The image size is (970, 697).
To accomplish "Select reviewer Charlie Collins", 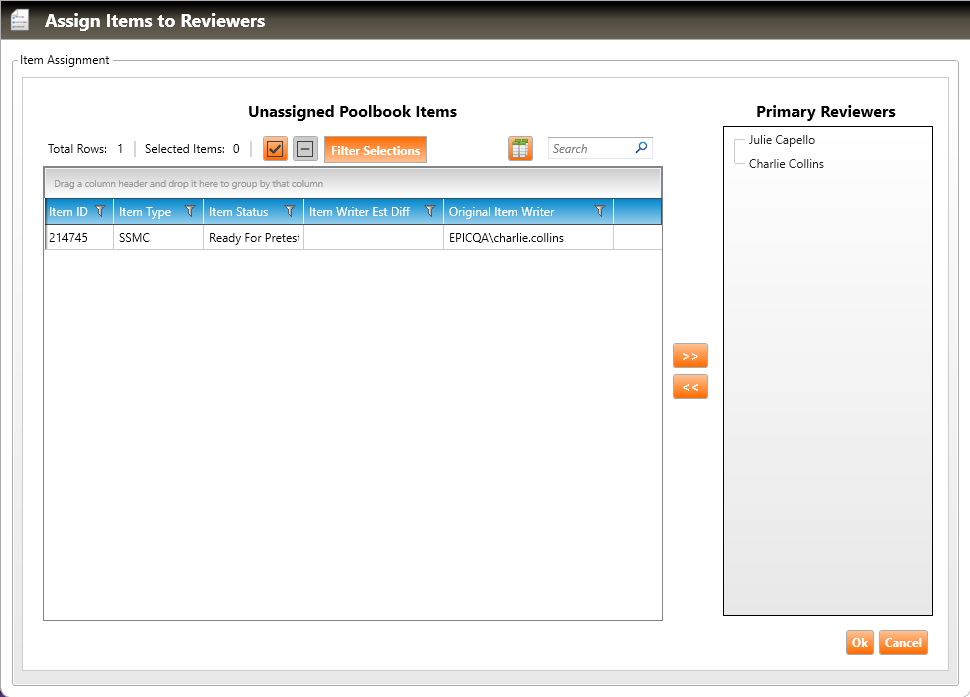I will pyautogui.click(x=786, y=164).
